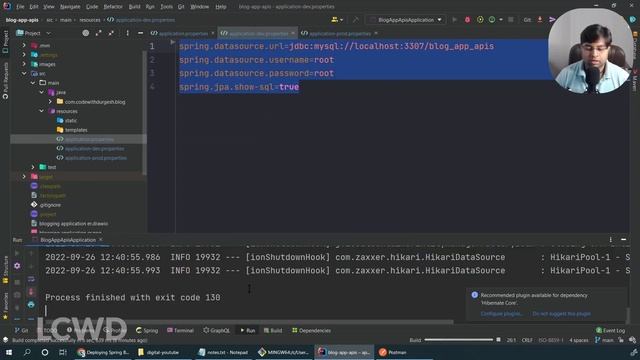The width and height of the screenshot is (640, 360).
Task: Click the Windows Start button
Action: (x=9, y=352)
